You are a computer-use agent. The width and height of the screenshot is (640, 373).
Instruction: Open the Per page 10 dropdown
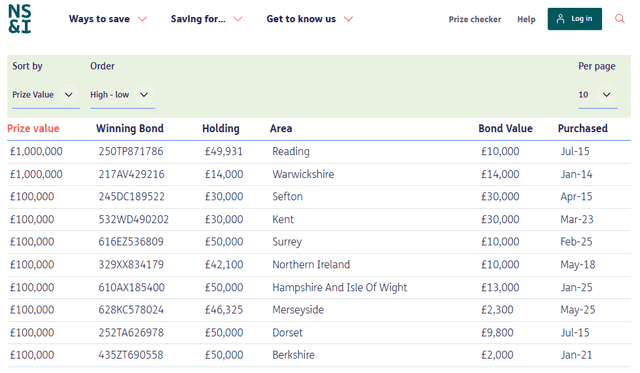point(598,95)
